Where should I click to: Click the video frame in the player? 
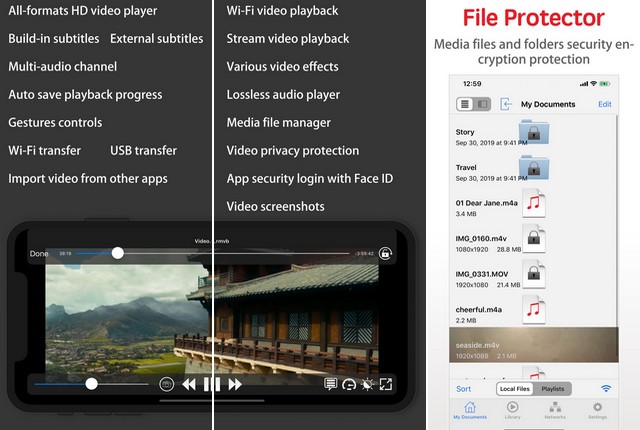[x=212, y=318]
